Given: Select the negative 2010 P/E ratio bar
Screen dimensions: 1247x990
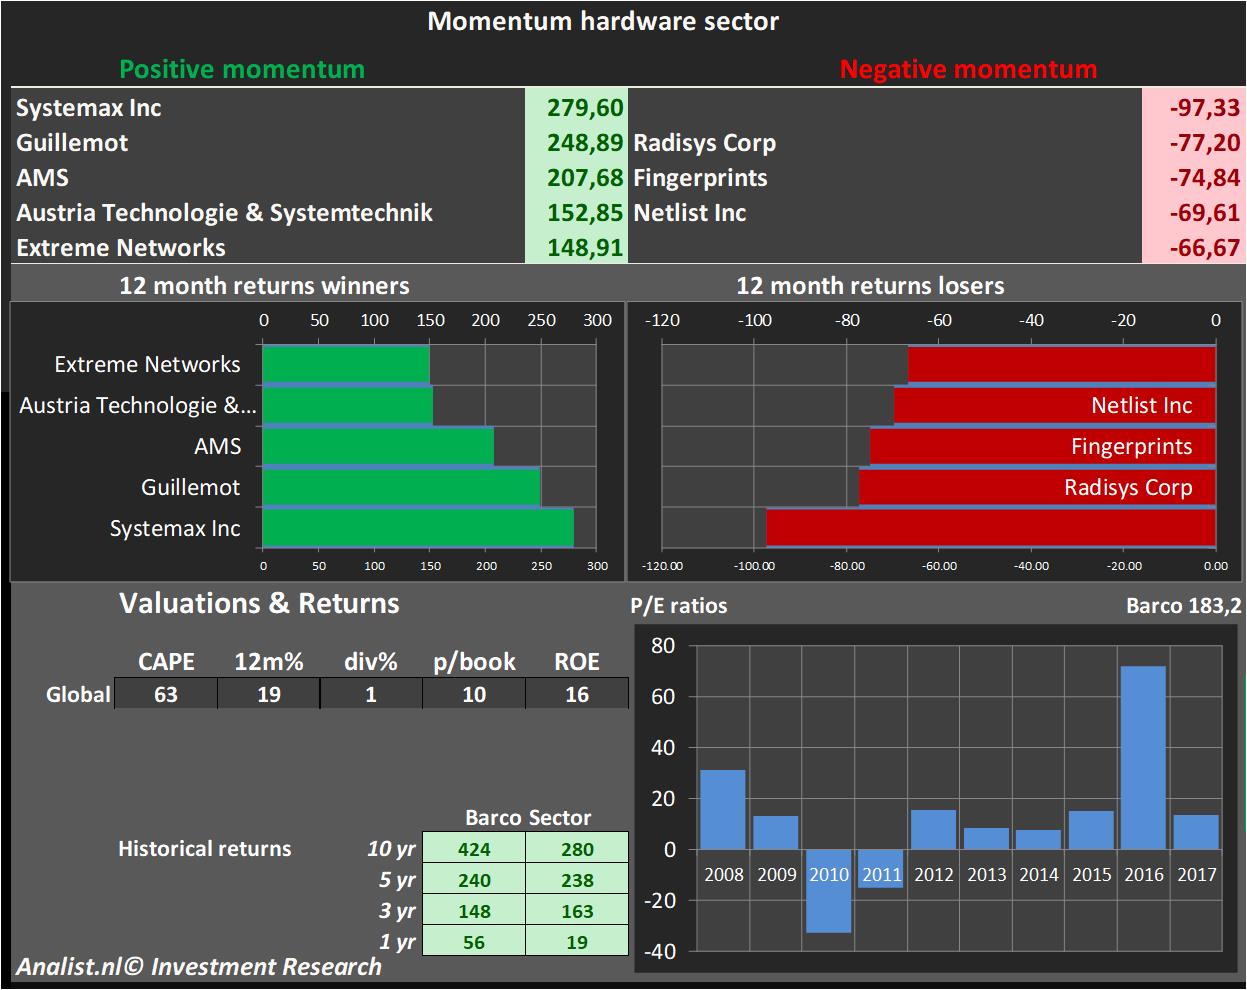Looking at the screenshot, I should pyautogui.click(x=828, y=891).
